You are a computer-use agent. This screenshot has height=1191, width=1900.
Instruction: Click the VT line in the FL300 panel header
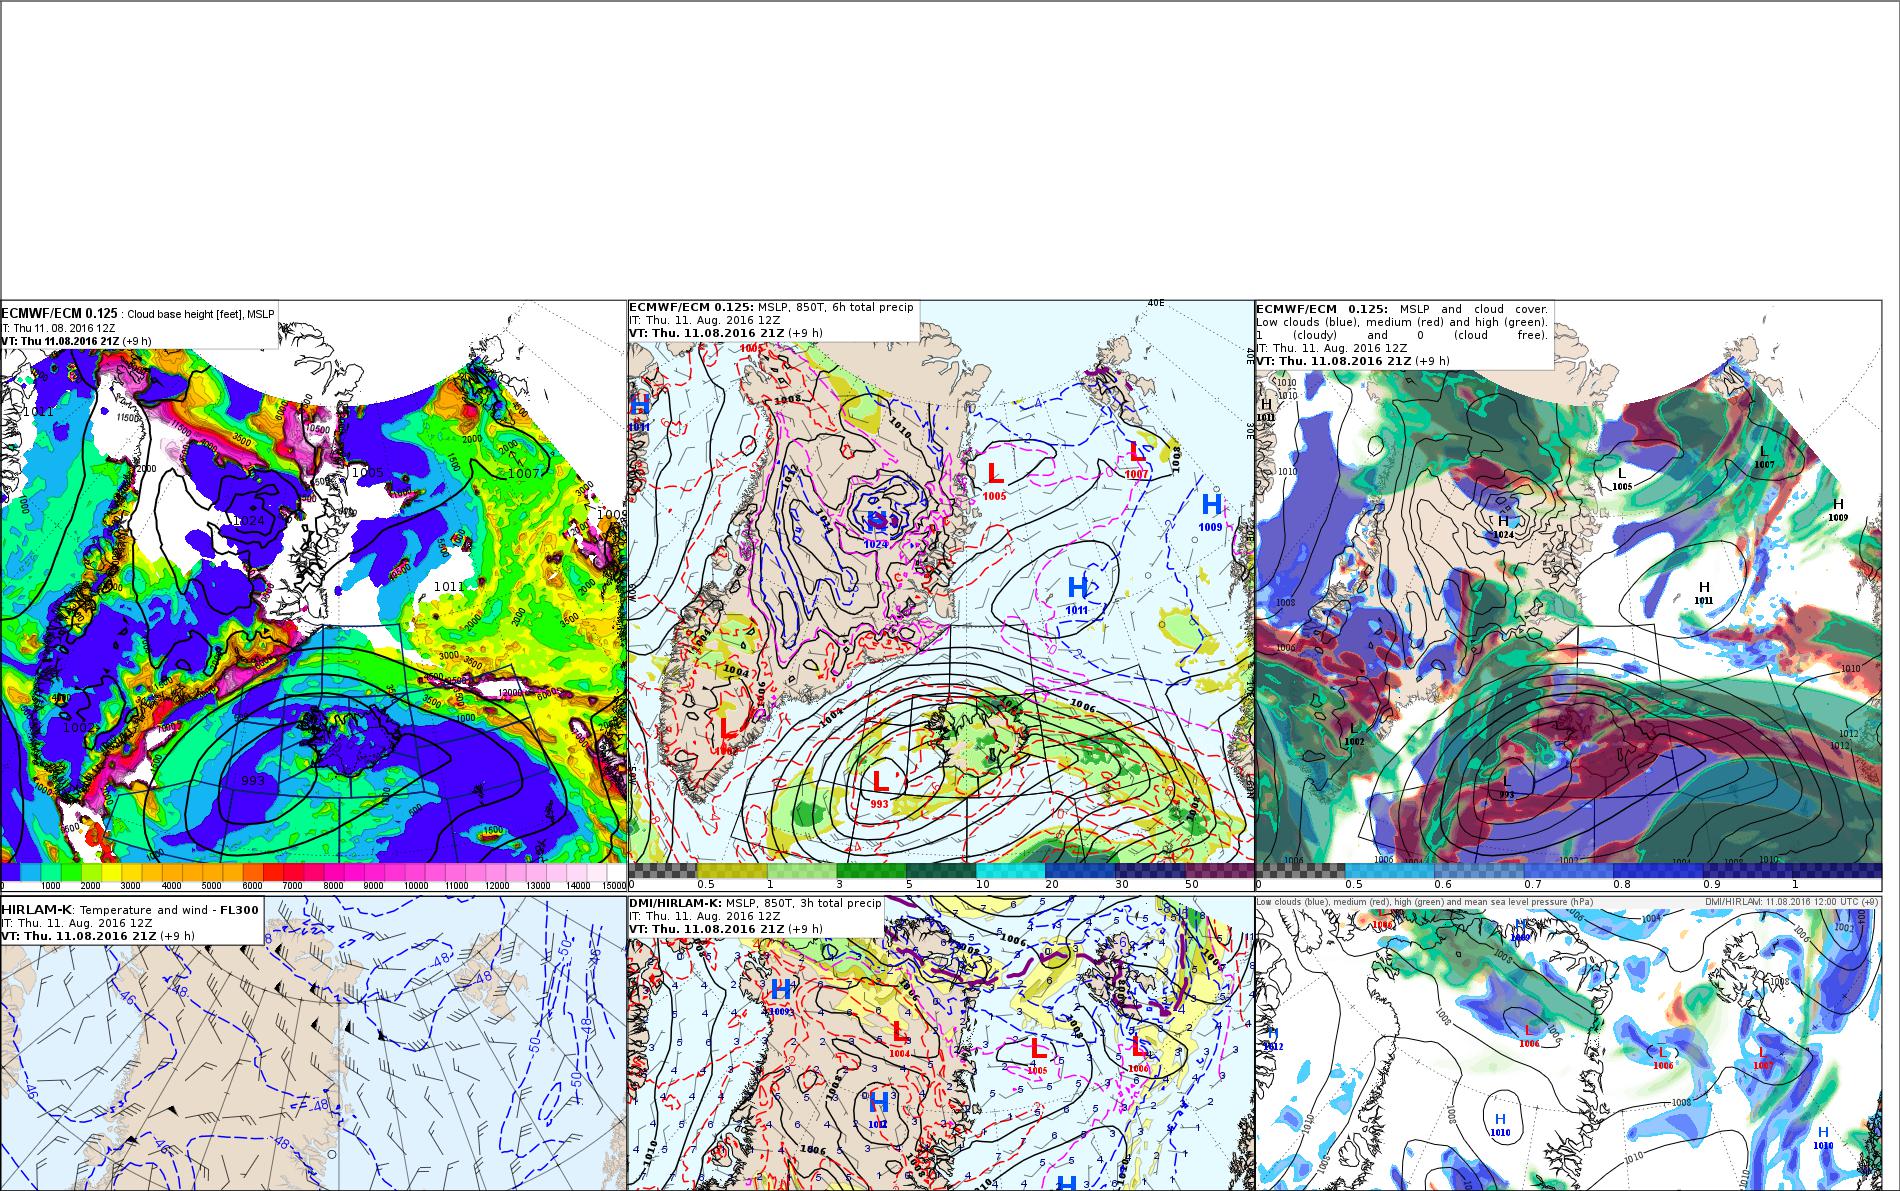coord(99,936)
